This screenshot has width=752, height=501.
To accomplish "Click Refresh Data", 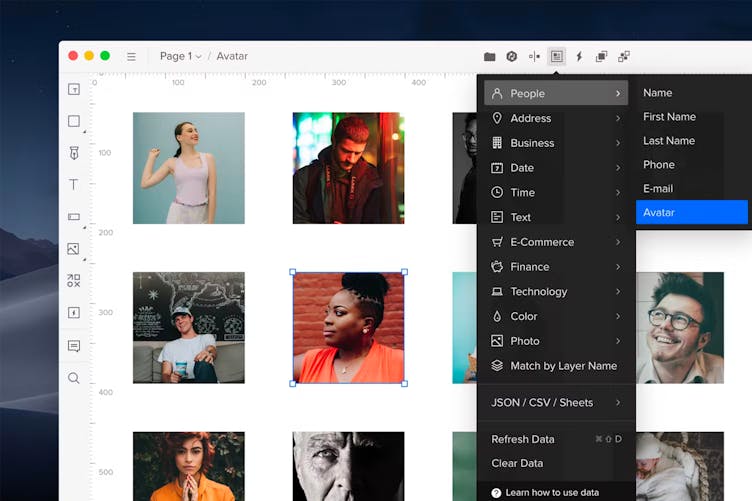I will (x=556, y=439).
